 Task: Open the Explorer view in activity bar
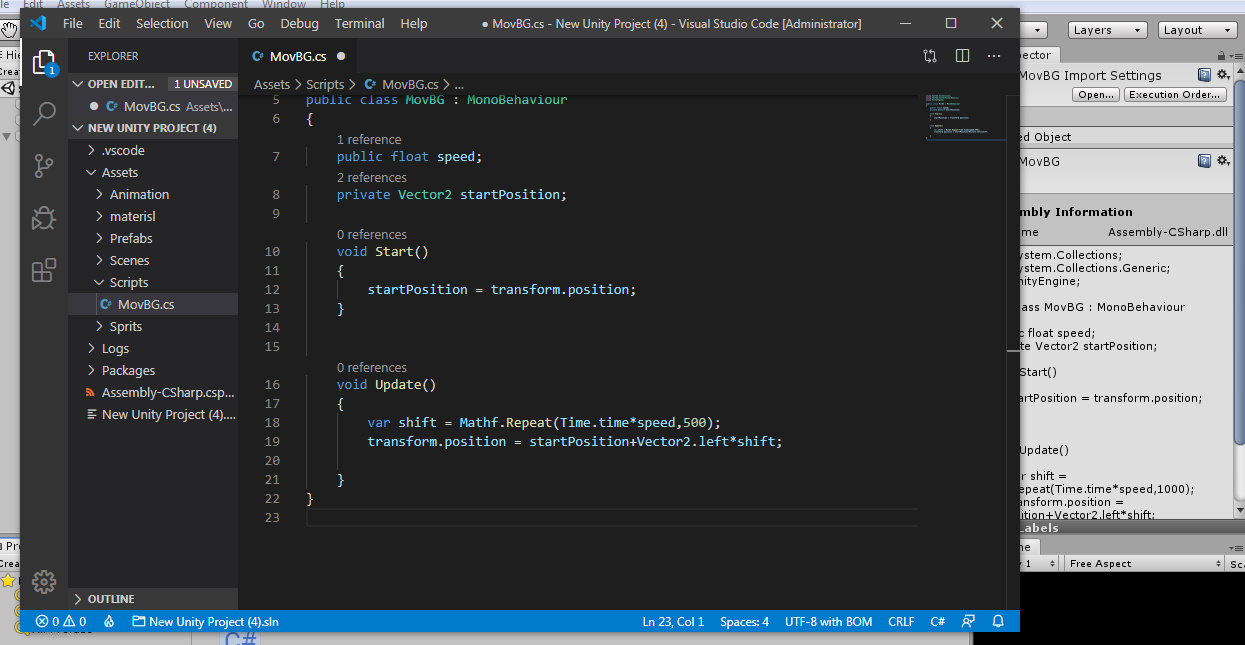point(44,63)
